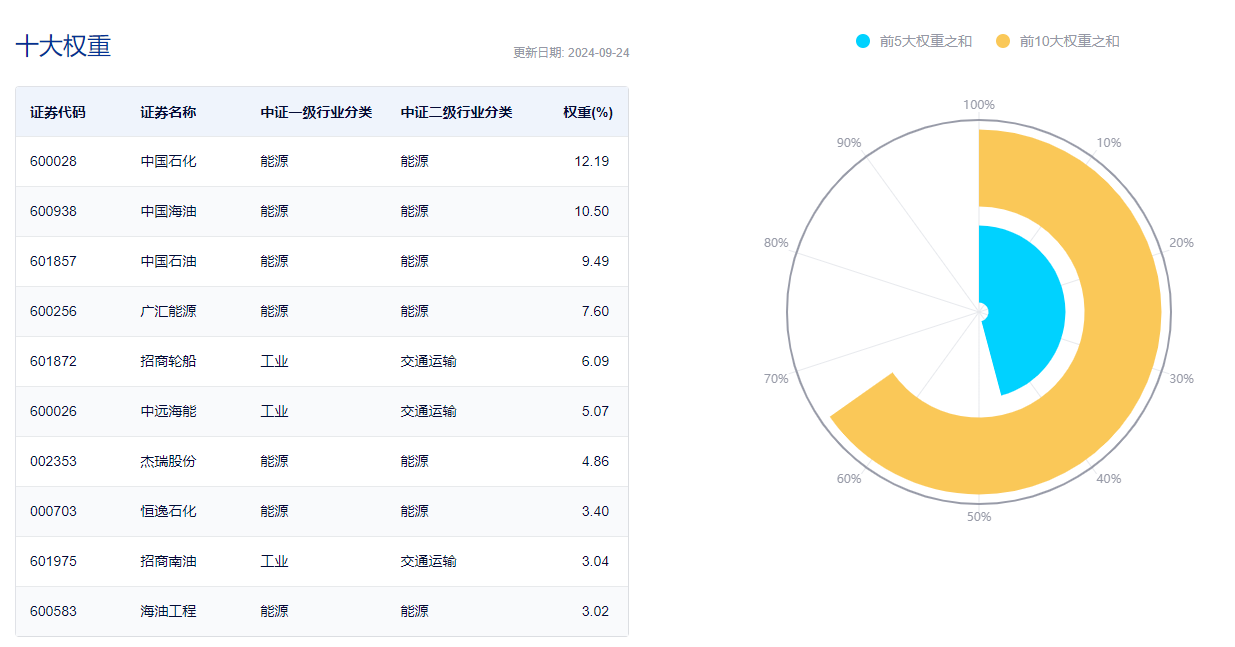
Task: Click the weight value 6.09
Action: click(595, 361)
